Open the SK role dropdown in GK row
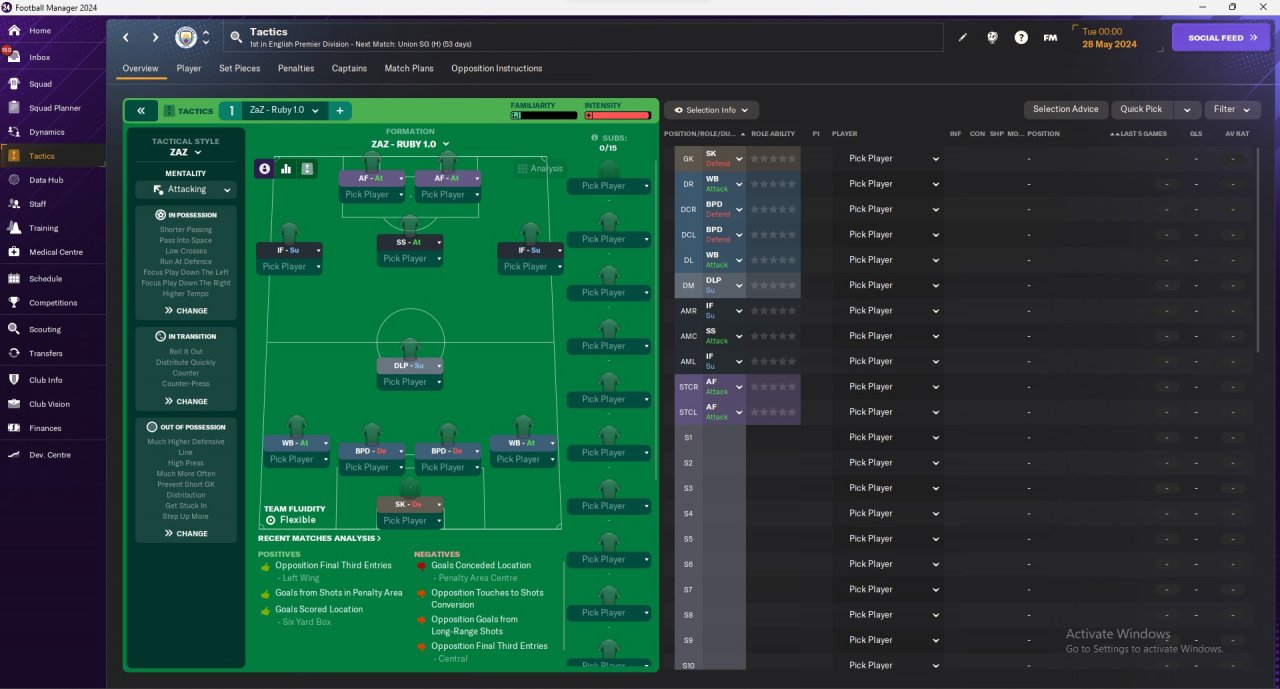 tap(724, 159)
